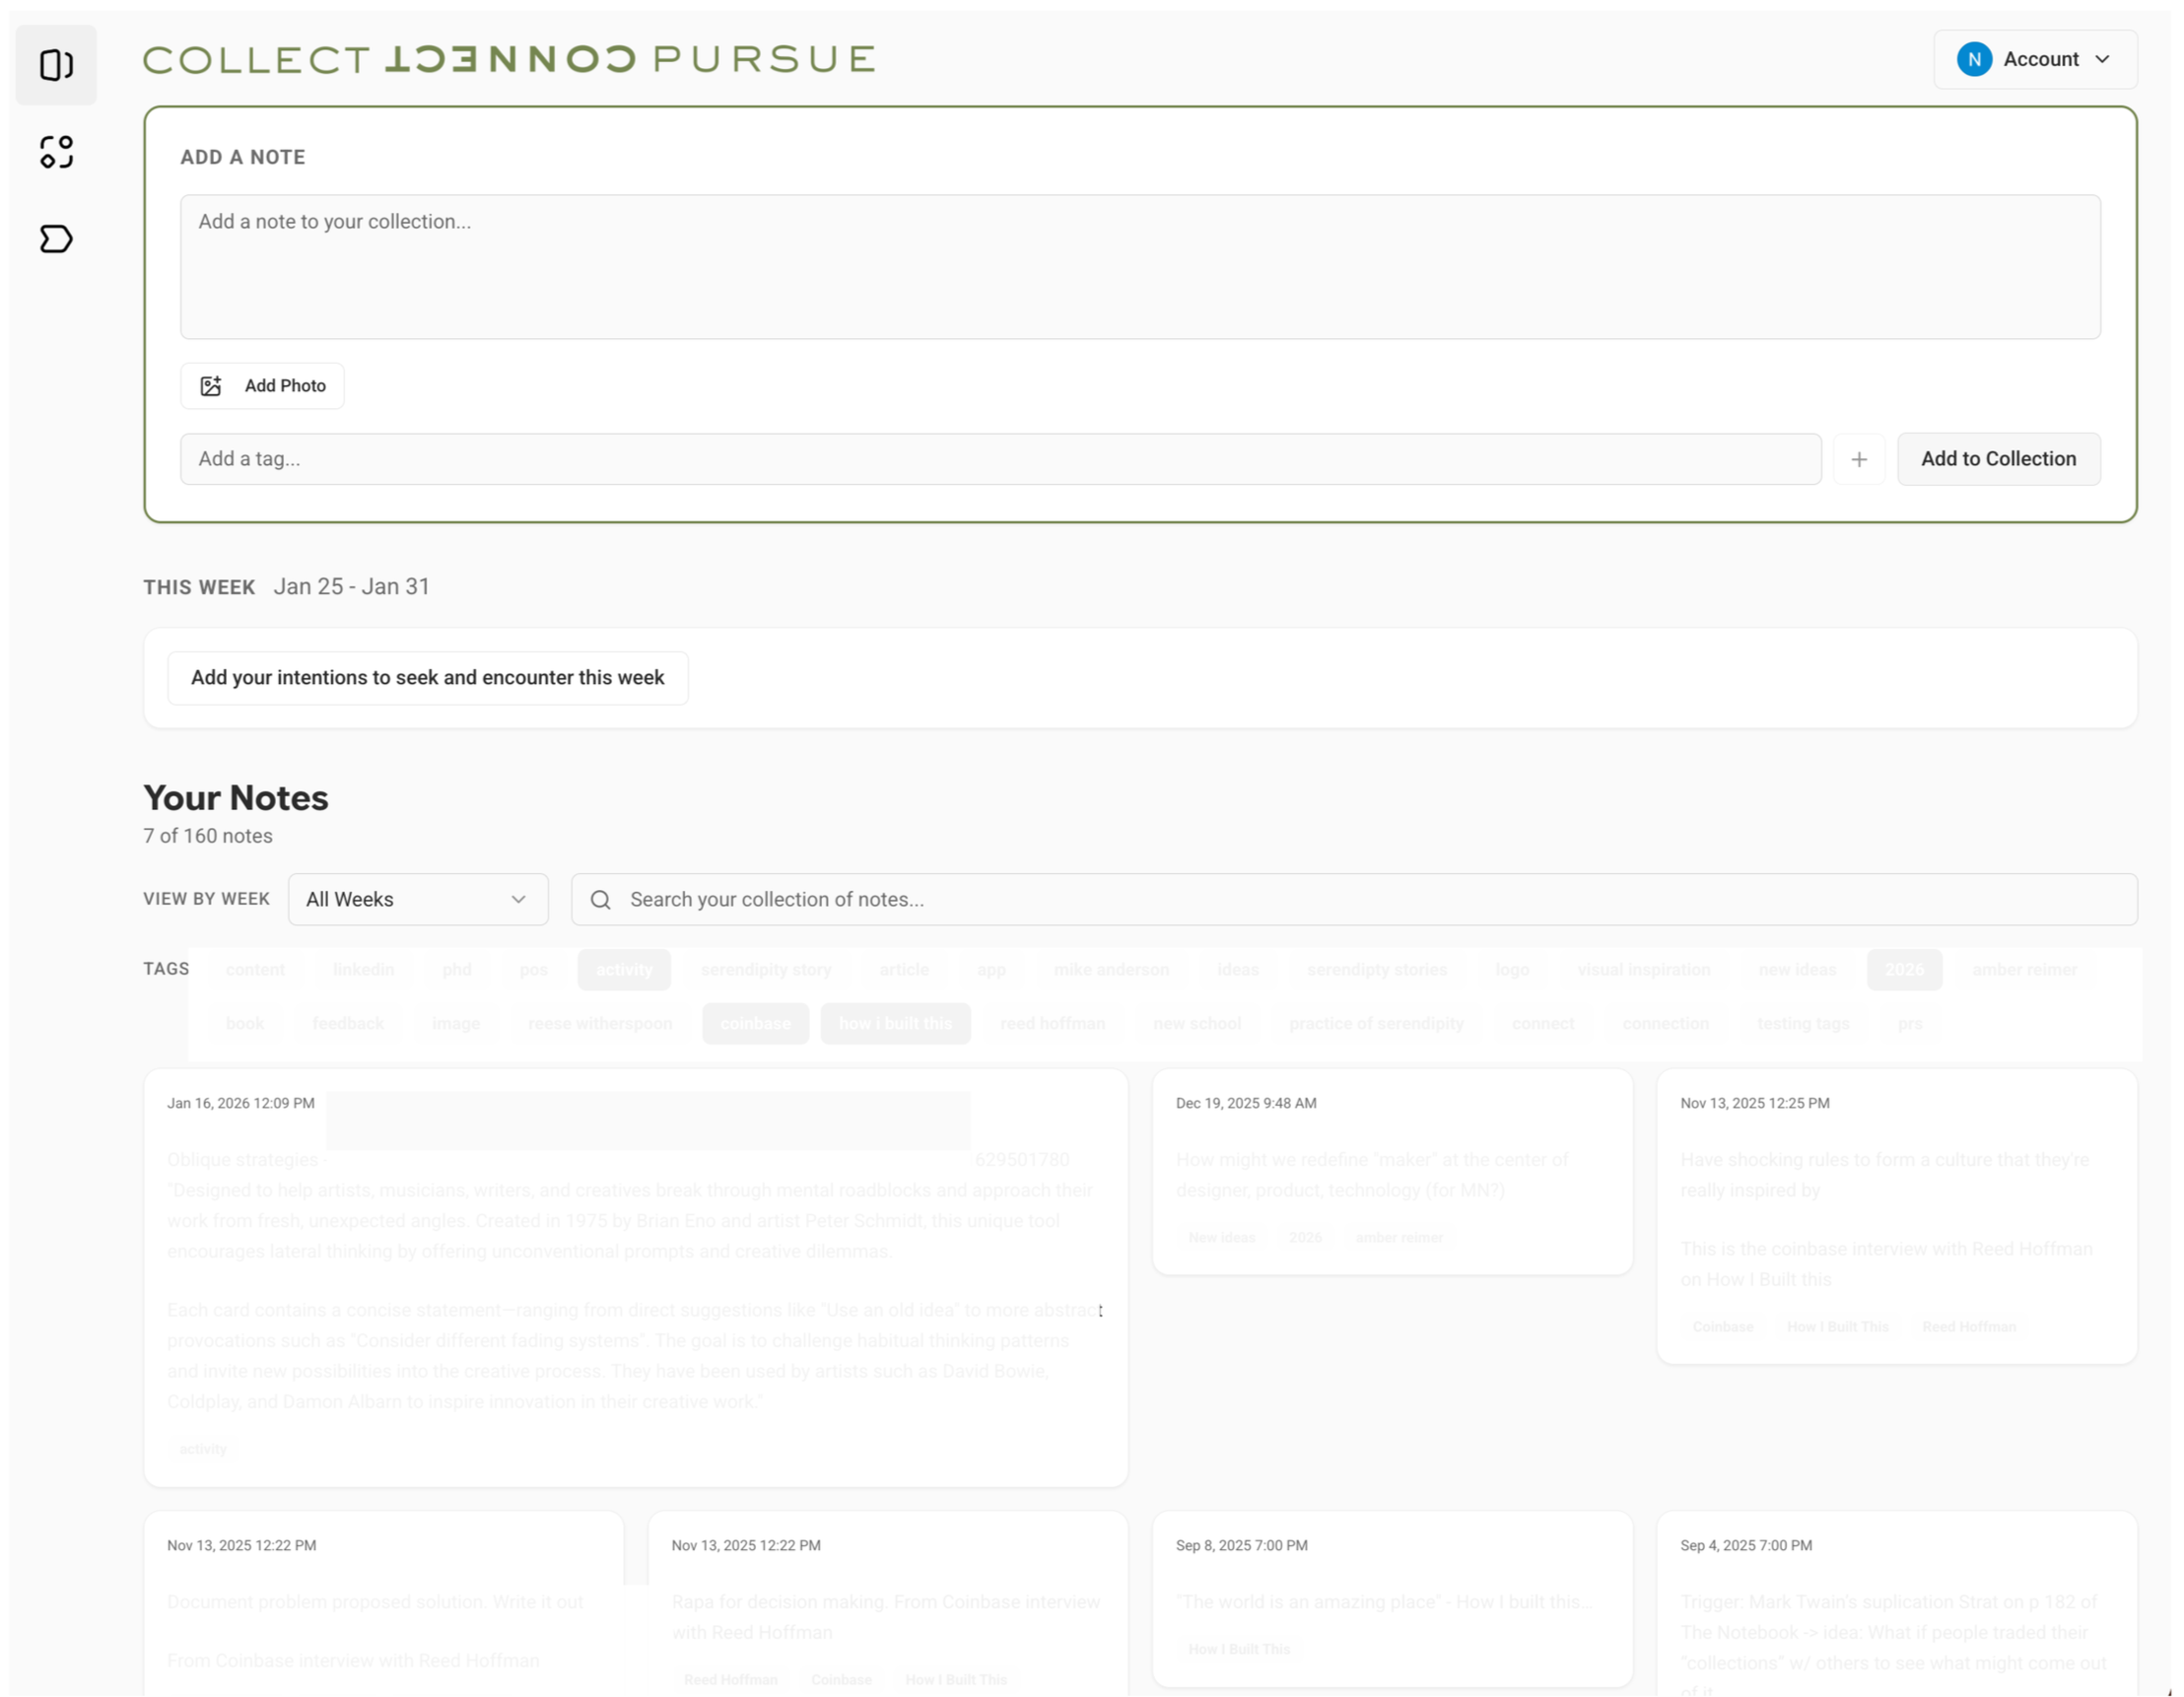The image size is (2184, 1697).
Task: Expand the Account menu chevron
Action: tap(2102, 59)
